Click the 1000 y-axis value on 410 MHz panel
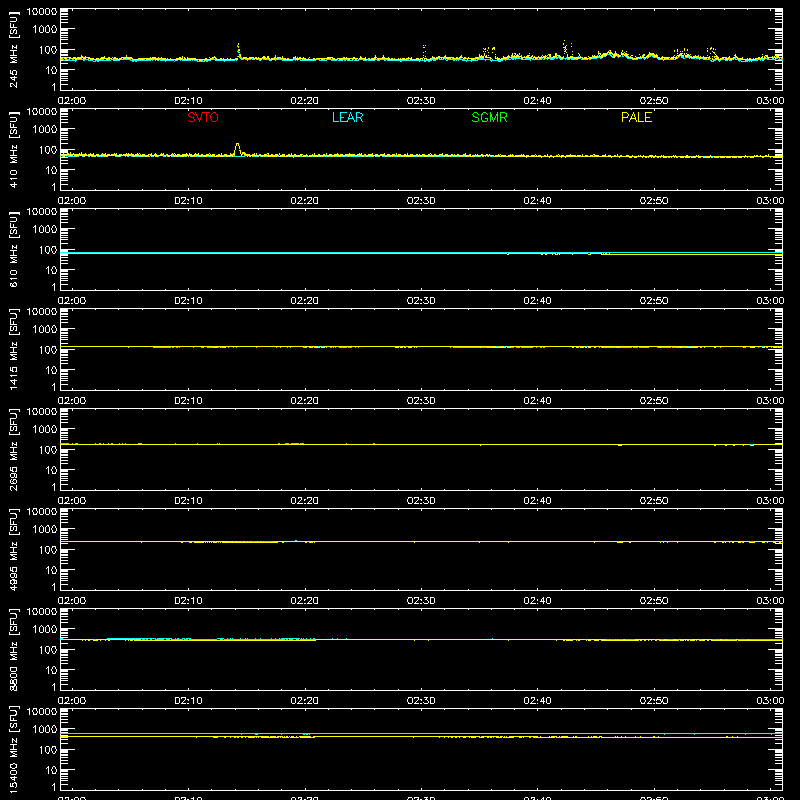 click(45, 130)
